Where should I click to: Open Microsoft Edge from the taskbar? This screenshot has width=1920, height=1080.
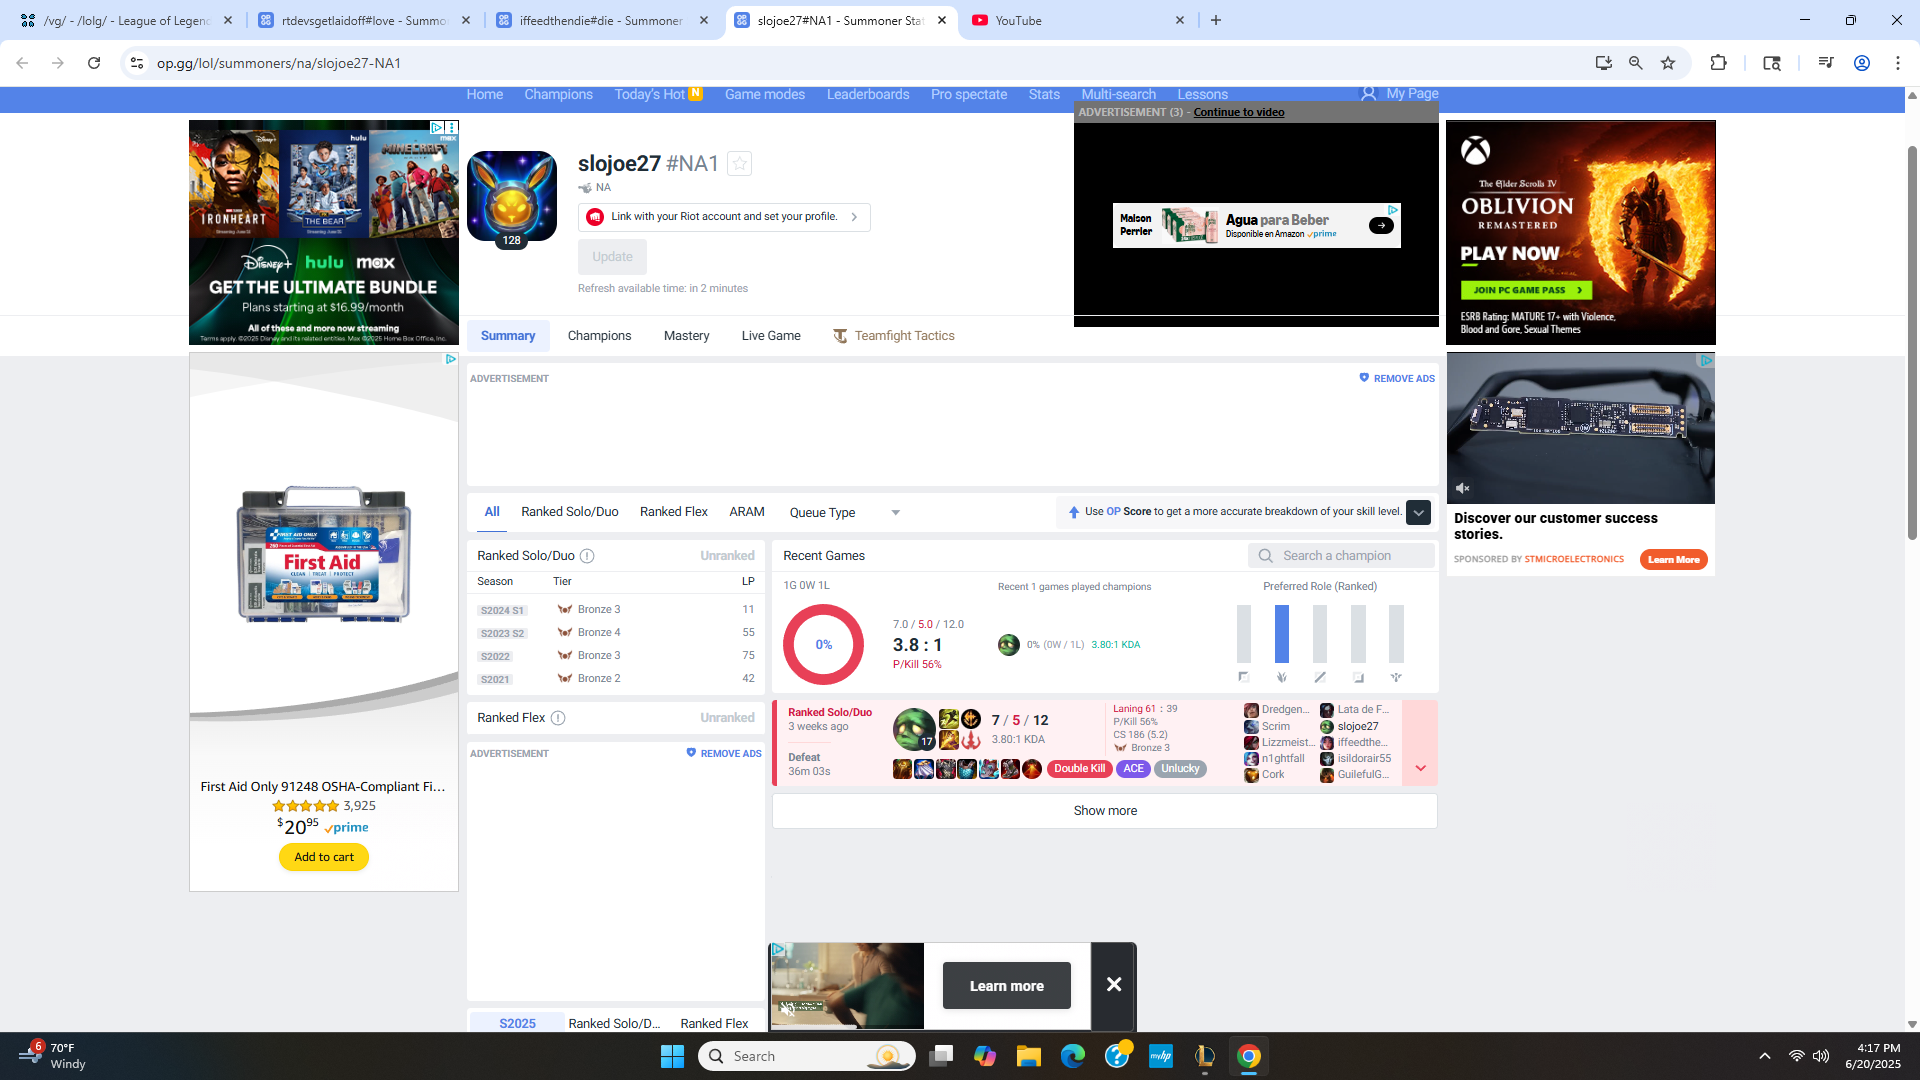1073,1056
